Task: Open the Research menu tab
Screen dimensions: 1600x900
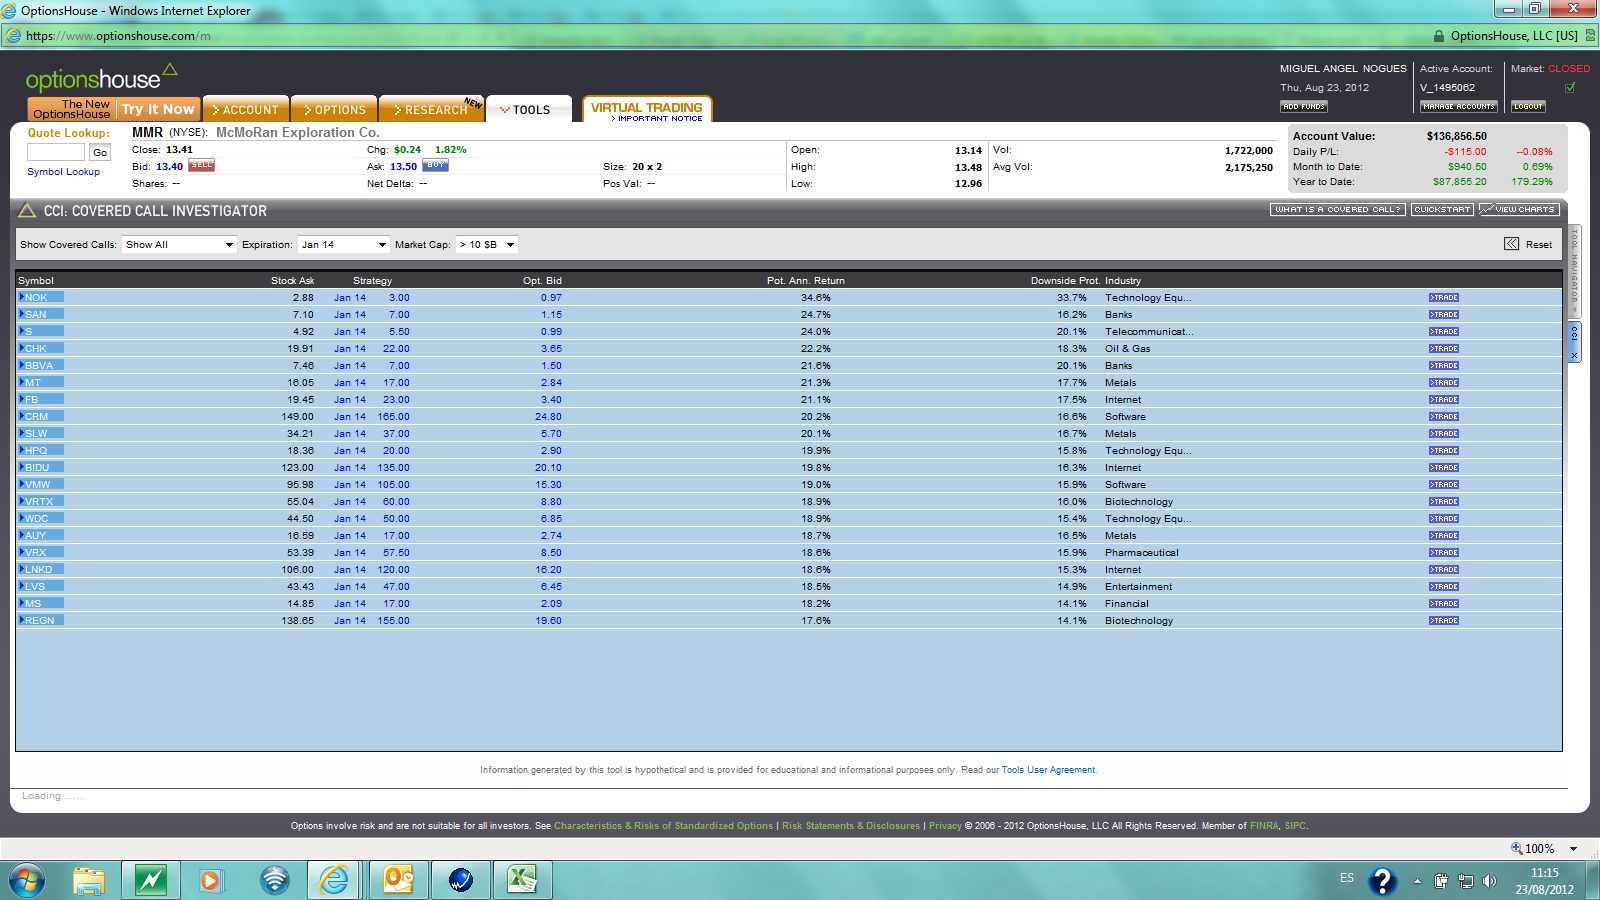Action: [x=431, y=109]
